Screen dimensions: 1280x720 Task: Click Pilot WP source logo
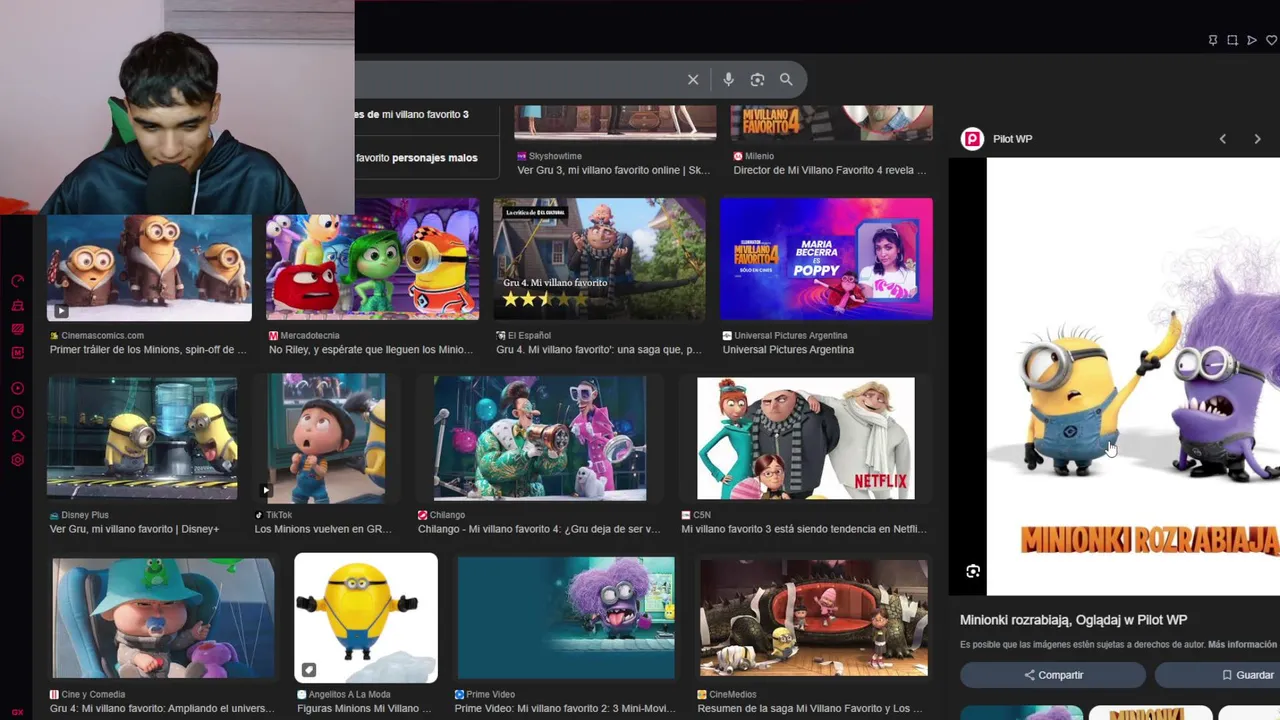[972, 139]
